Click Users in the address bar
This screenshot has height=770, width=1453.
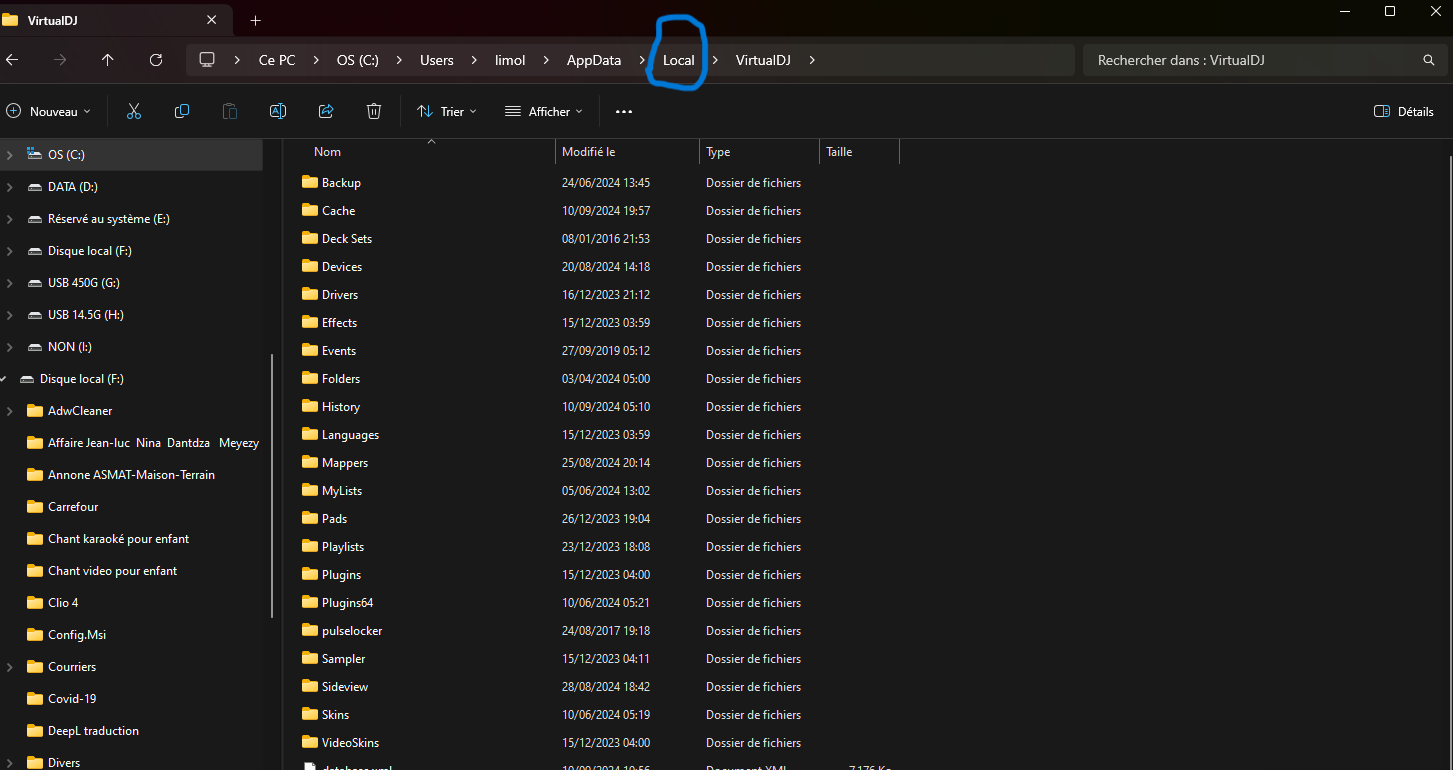click(x=436, y=60)
